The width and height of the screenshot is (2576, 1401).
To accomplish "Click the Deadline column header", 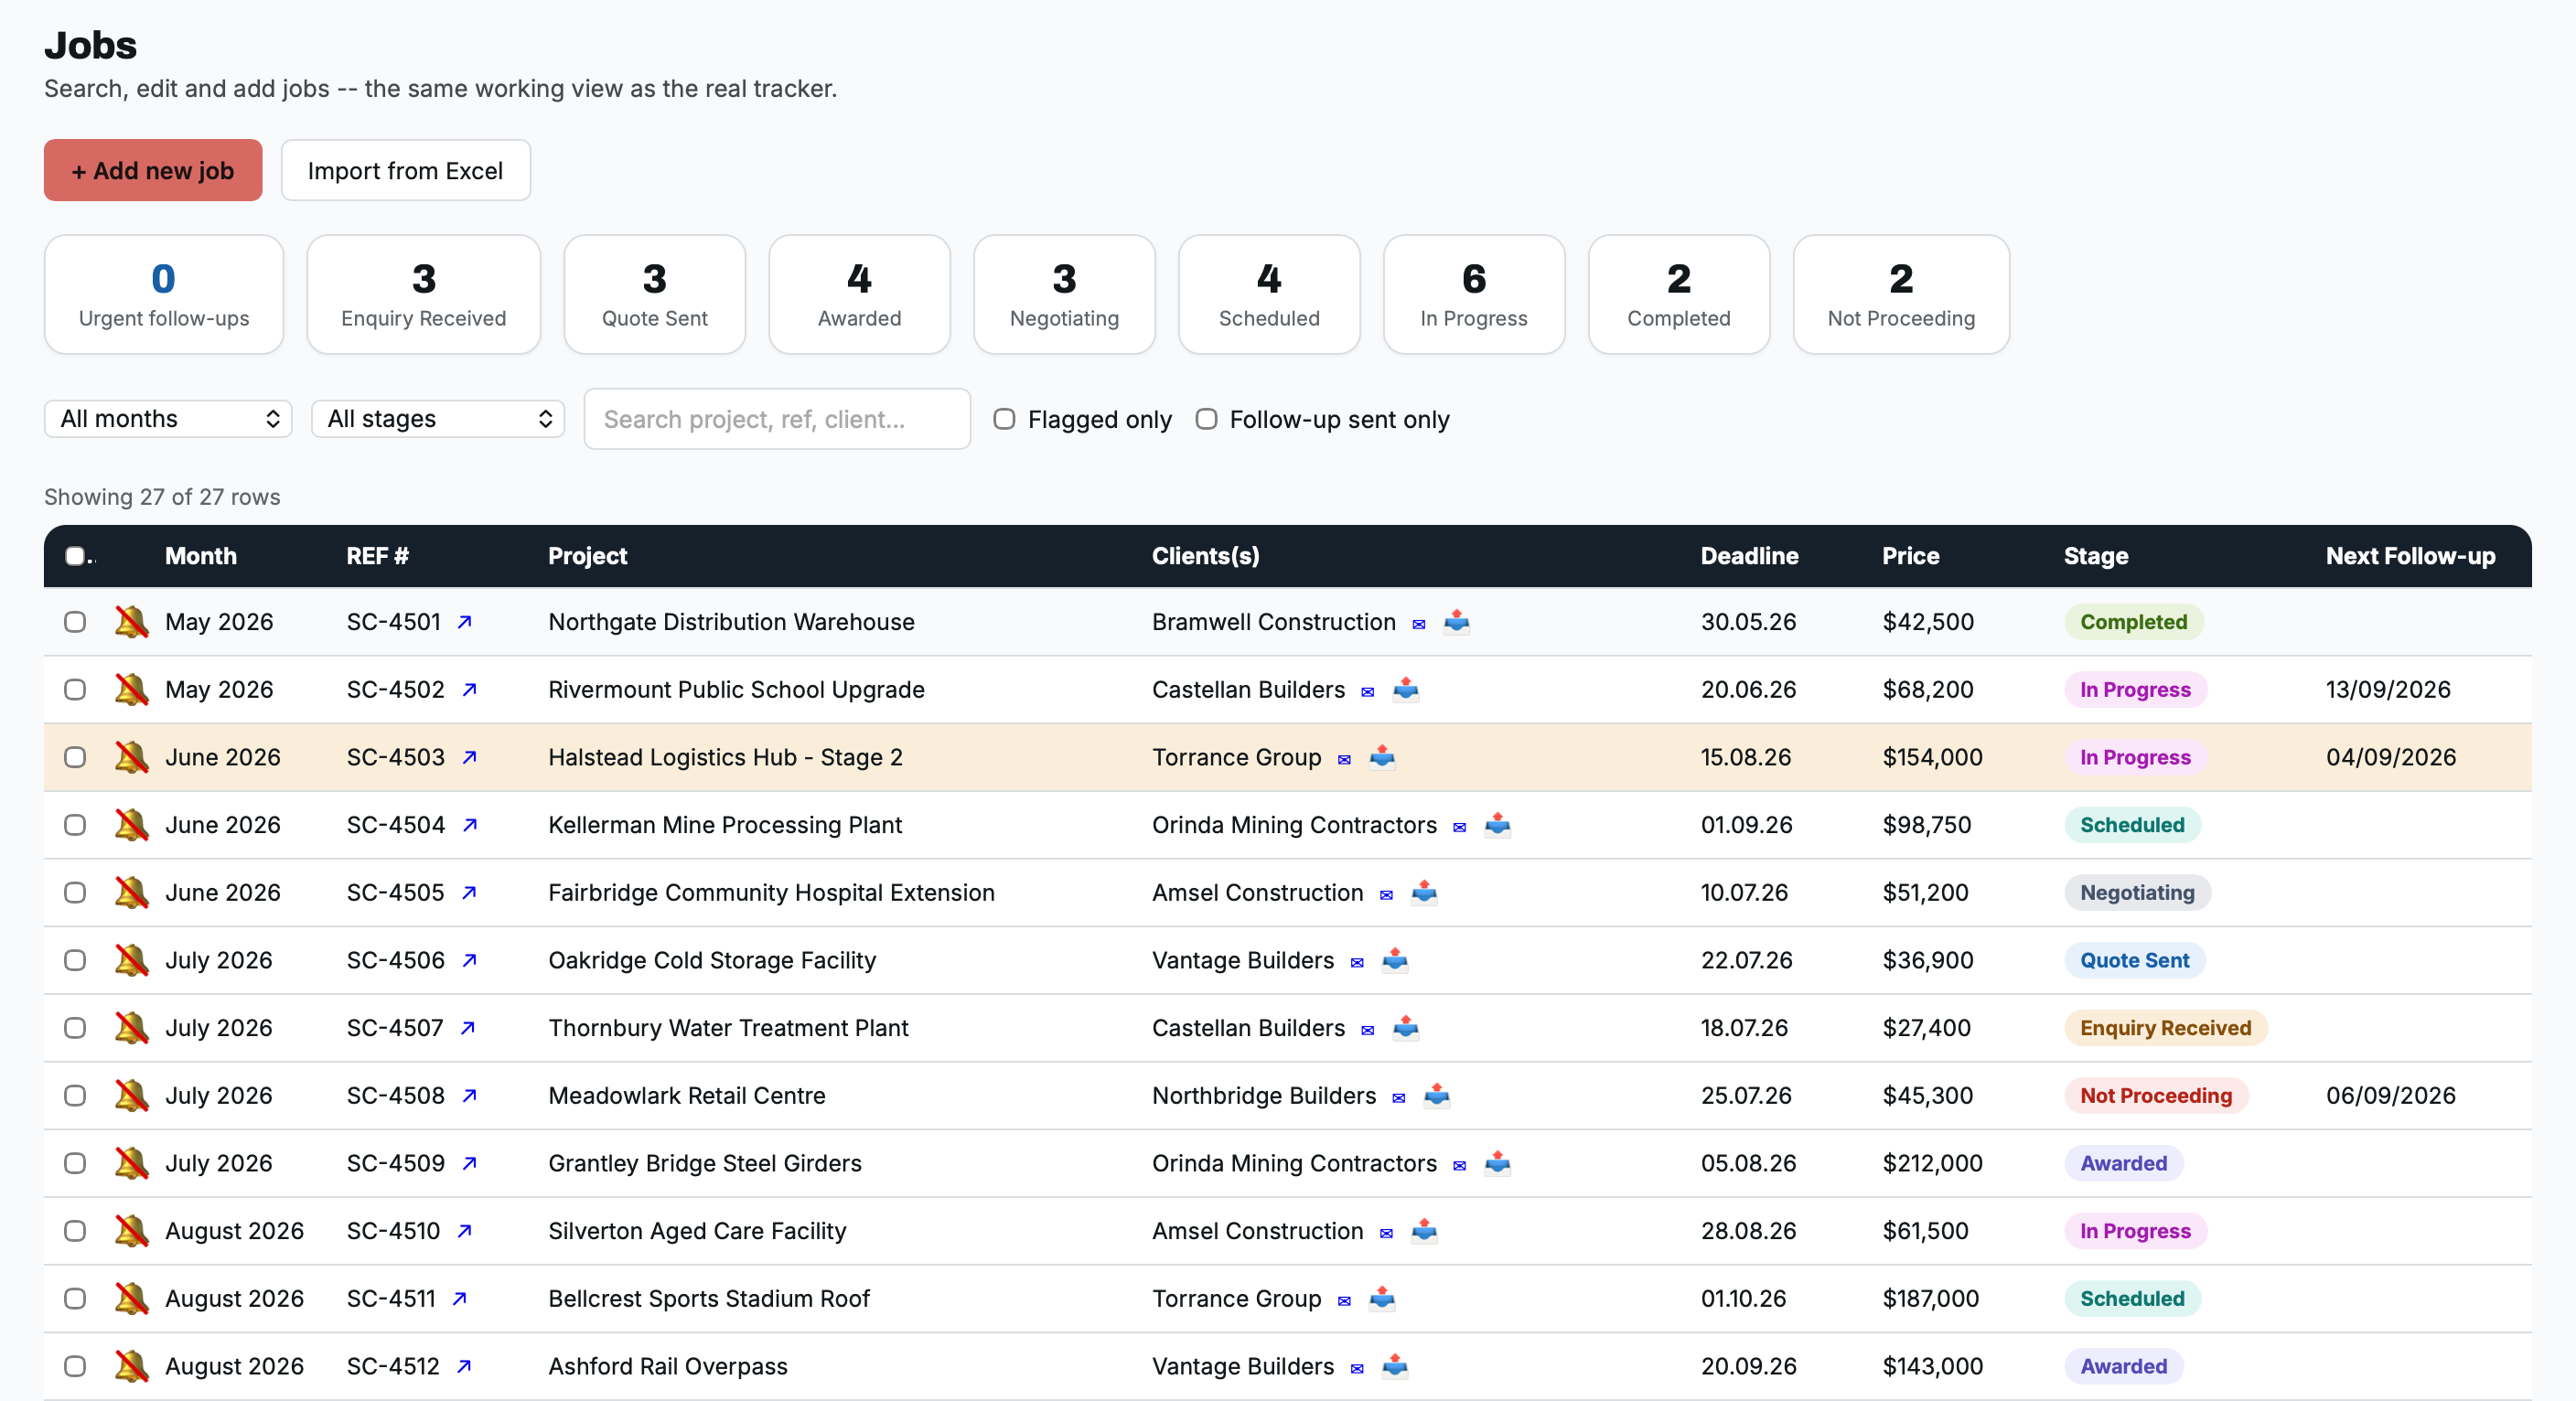I will click(1749, 556).
